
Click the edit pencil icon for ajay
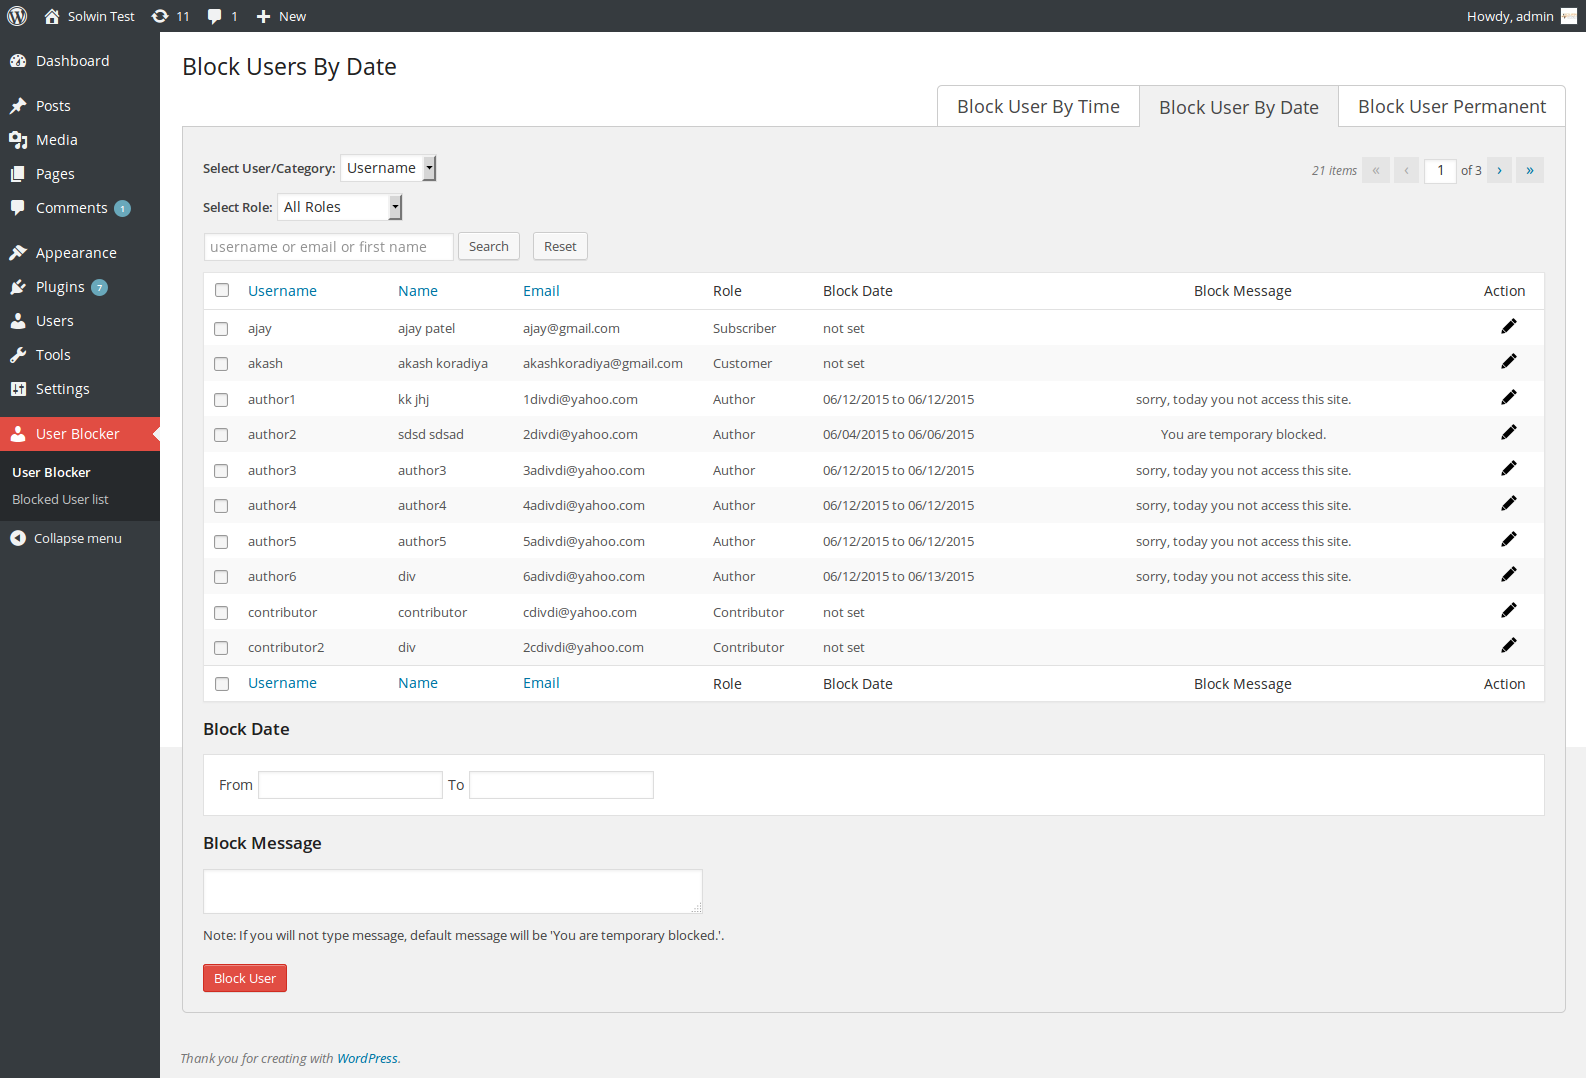(x=1508, y=326)
